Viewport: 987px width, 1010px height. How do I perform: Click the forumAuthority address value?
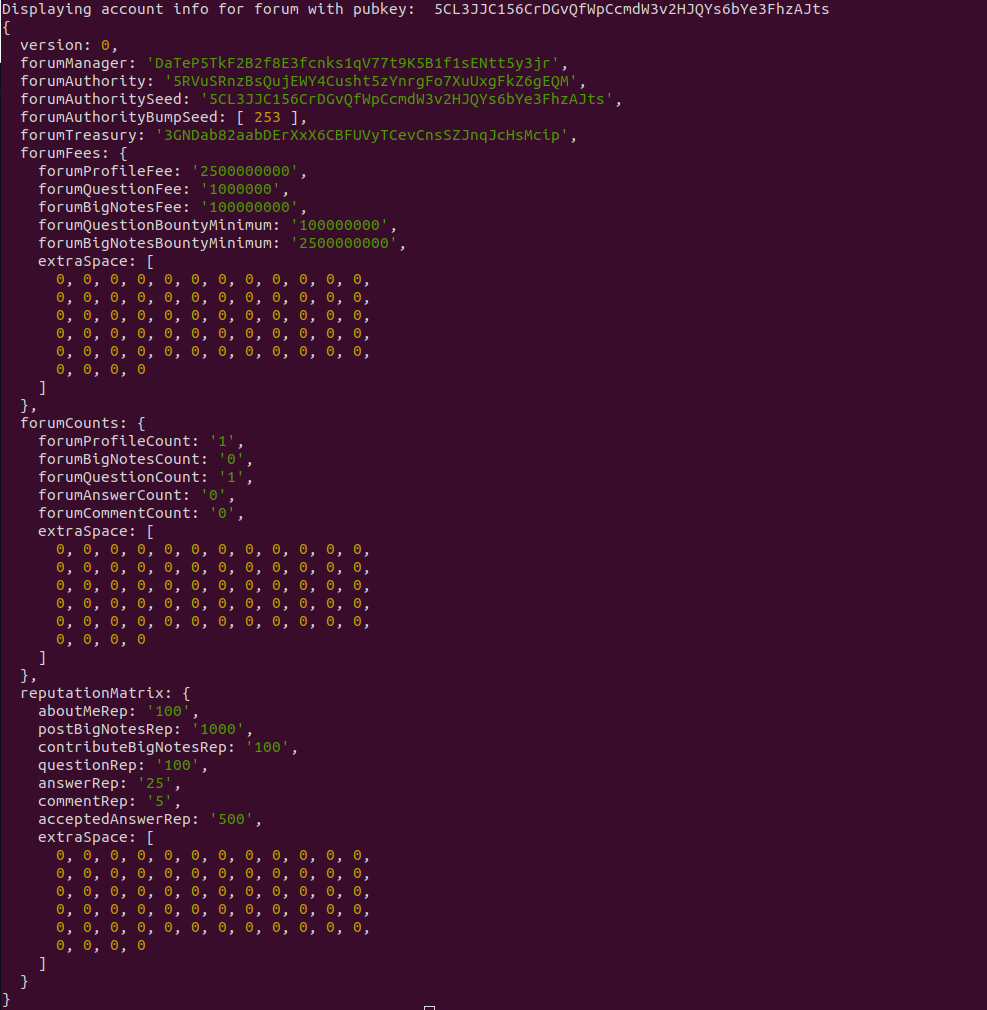pyautogui.click(x=366, y=81)
